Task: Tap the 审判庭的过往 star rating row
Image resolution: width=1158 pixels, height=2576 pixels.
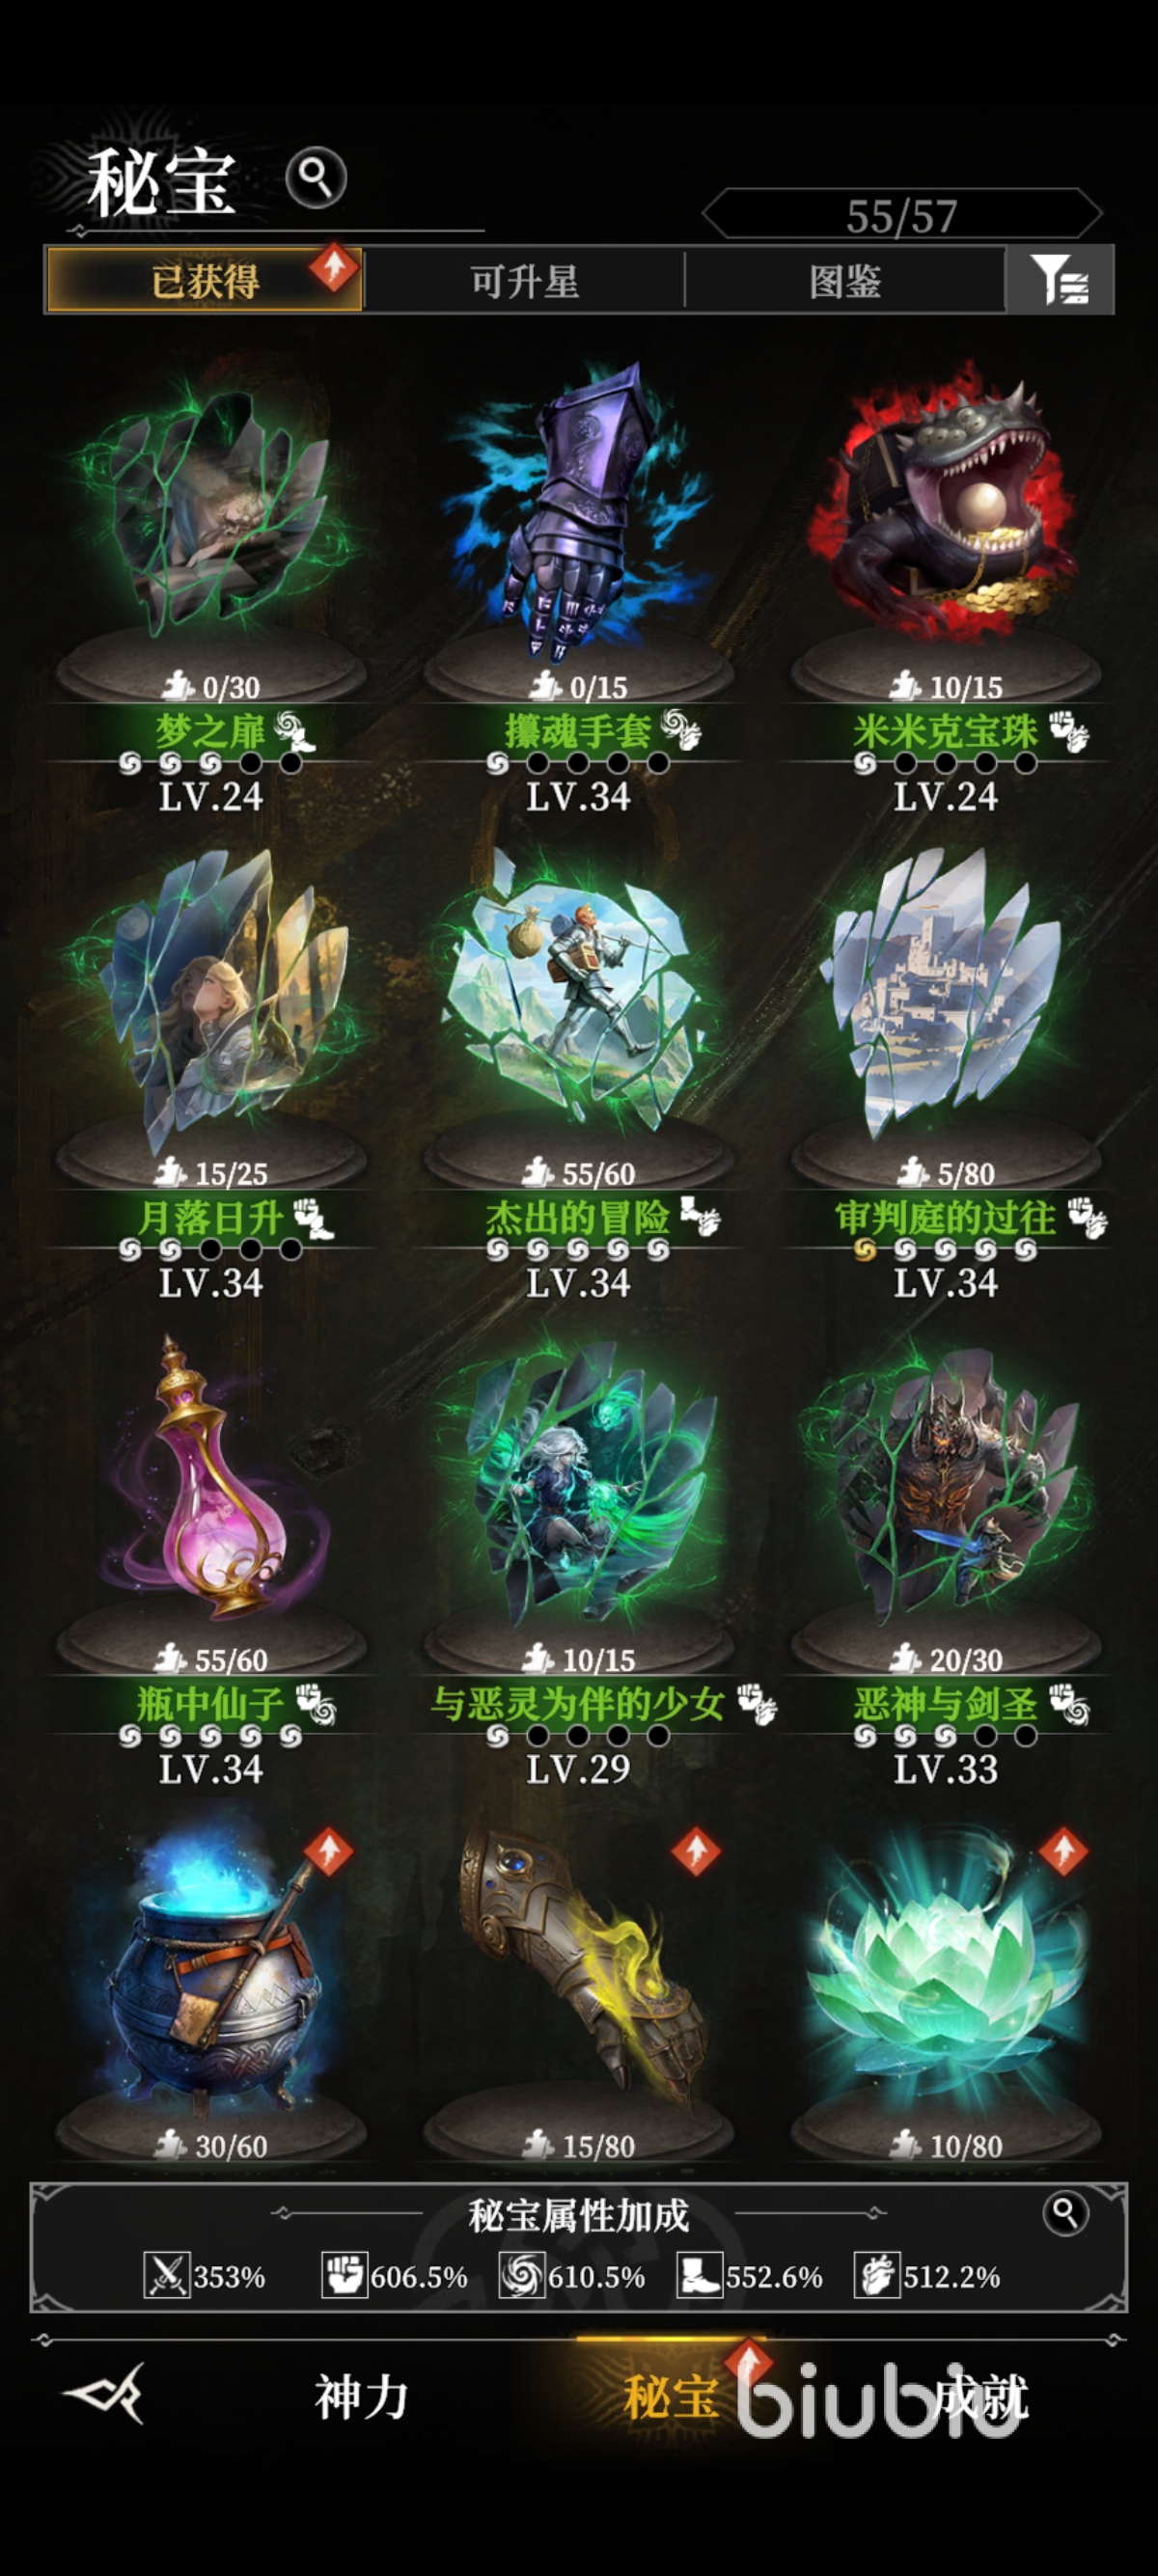Action: click(x=945, y=1249)
